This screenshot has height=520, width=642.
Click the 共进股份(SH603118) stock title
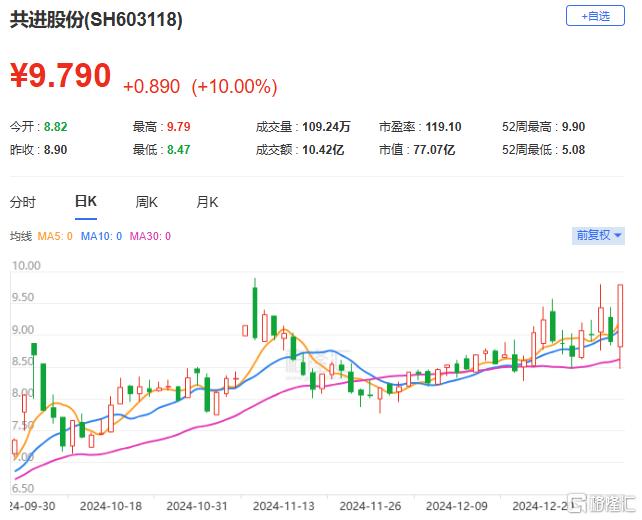(x=97, y=20)
